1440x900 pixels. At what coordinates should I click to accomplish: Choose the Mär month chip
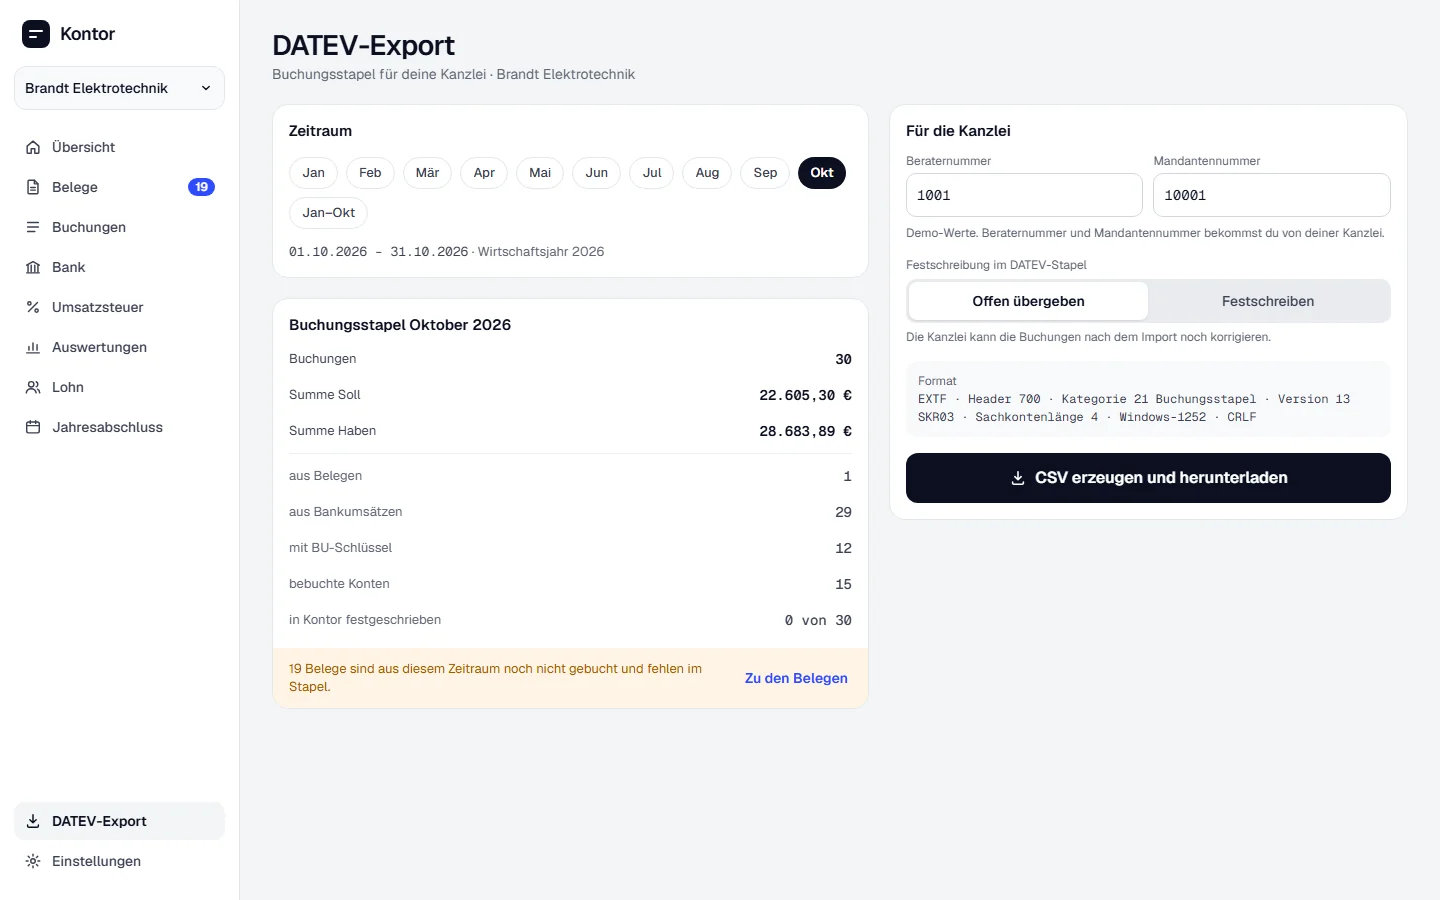pos(427,173)
